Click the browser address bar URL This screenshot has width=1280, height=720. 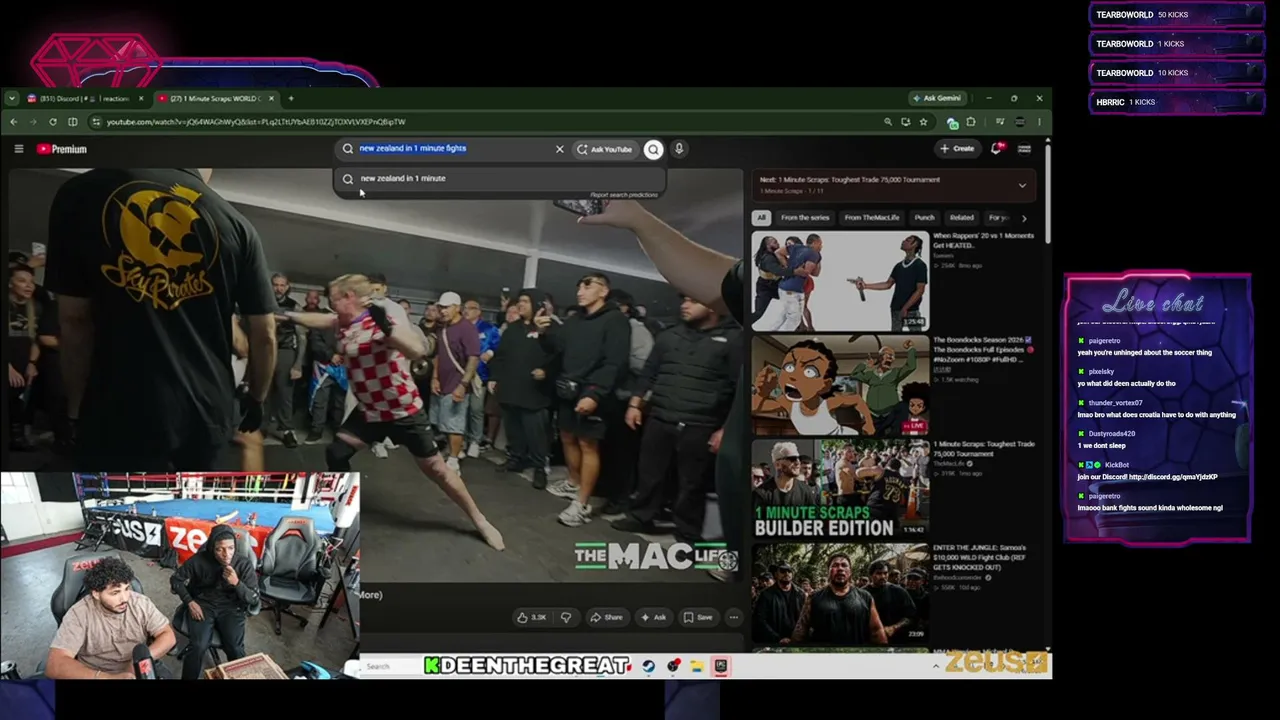point(256,122)
